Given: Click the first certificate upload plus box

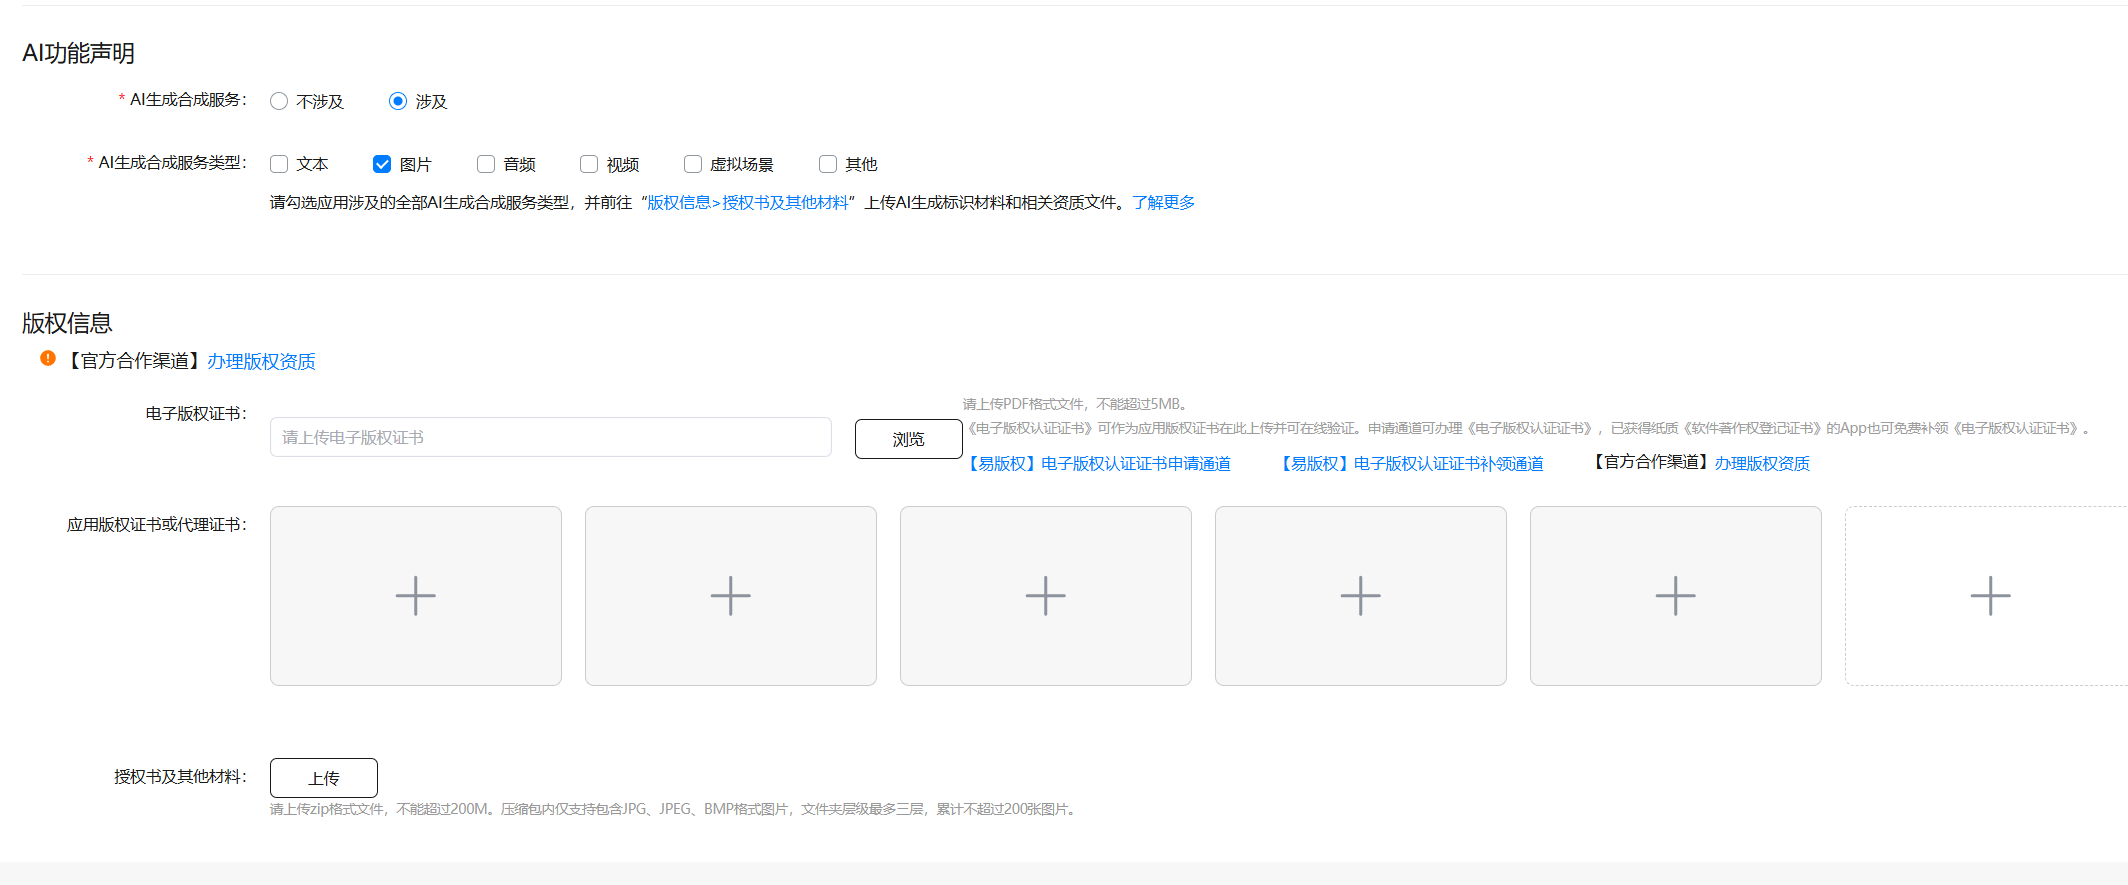Looking at the screenshot, I should (x=415, y=596).
